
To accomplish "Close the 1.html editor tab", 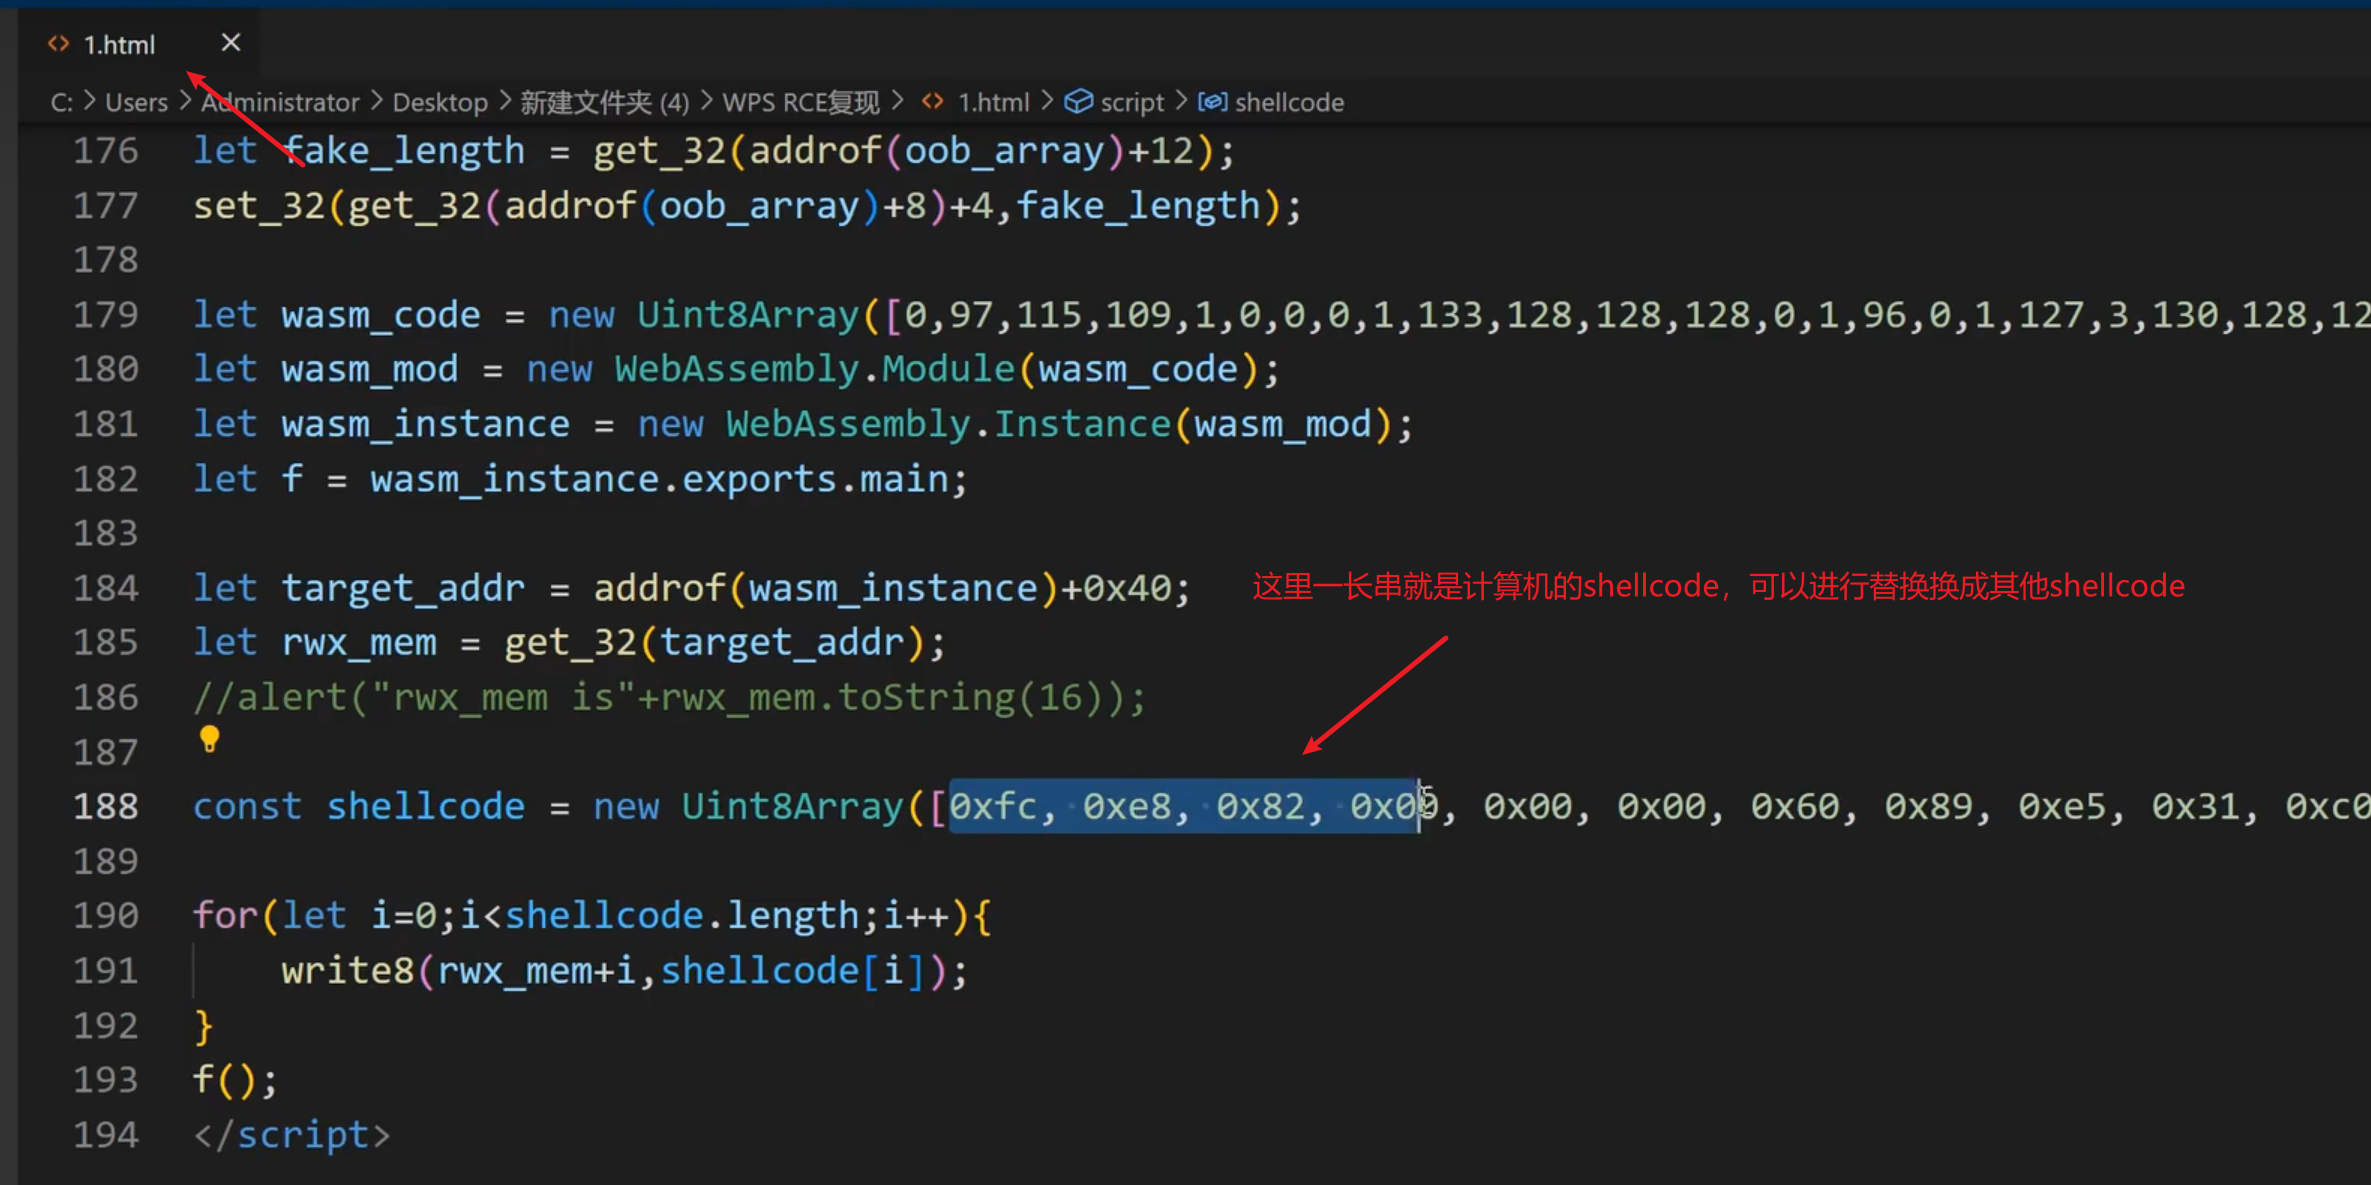I will point(231,43).
